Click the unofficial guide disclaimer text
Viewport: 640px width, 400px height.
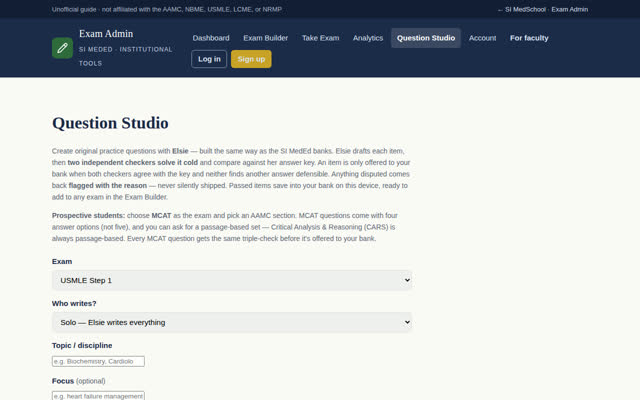167,9
